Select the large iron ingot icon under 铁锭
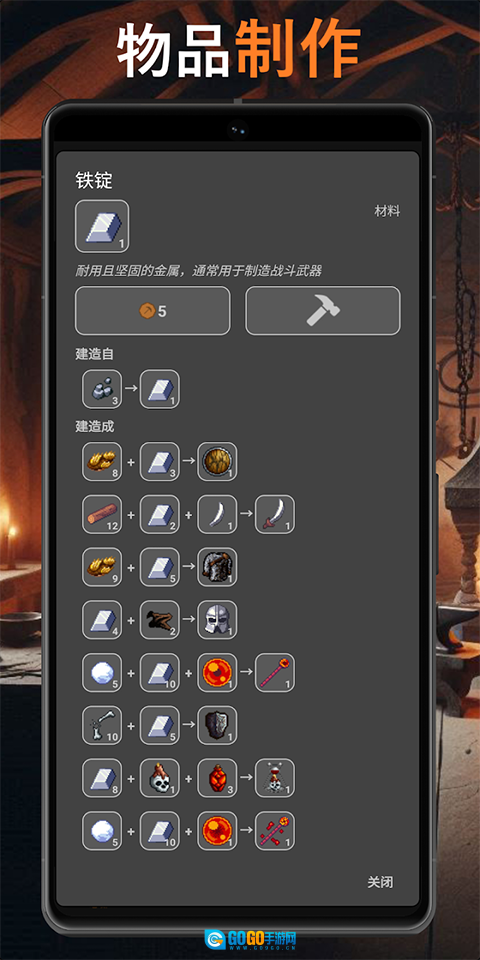The width and height of the screenshot is (480, 960). (102, 227)
